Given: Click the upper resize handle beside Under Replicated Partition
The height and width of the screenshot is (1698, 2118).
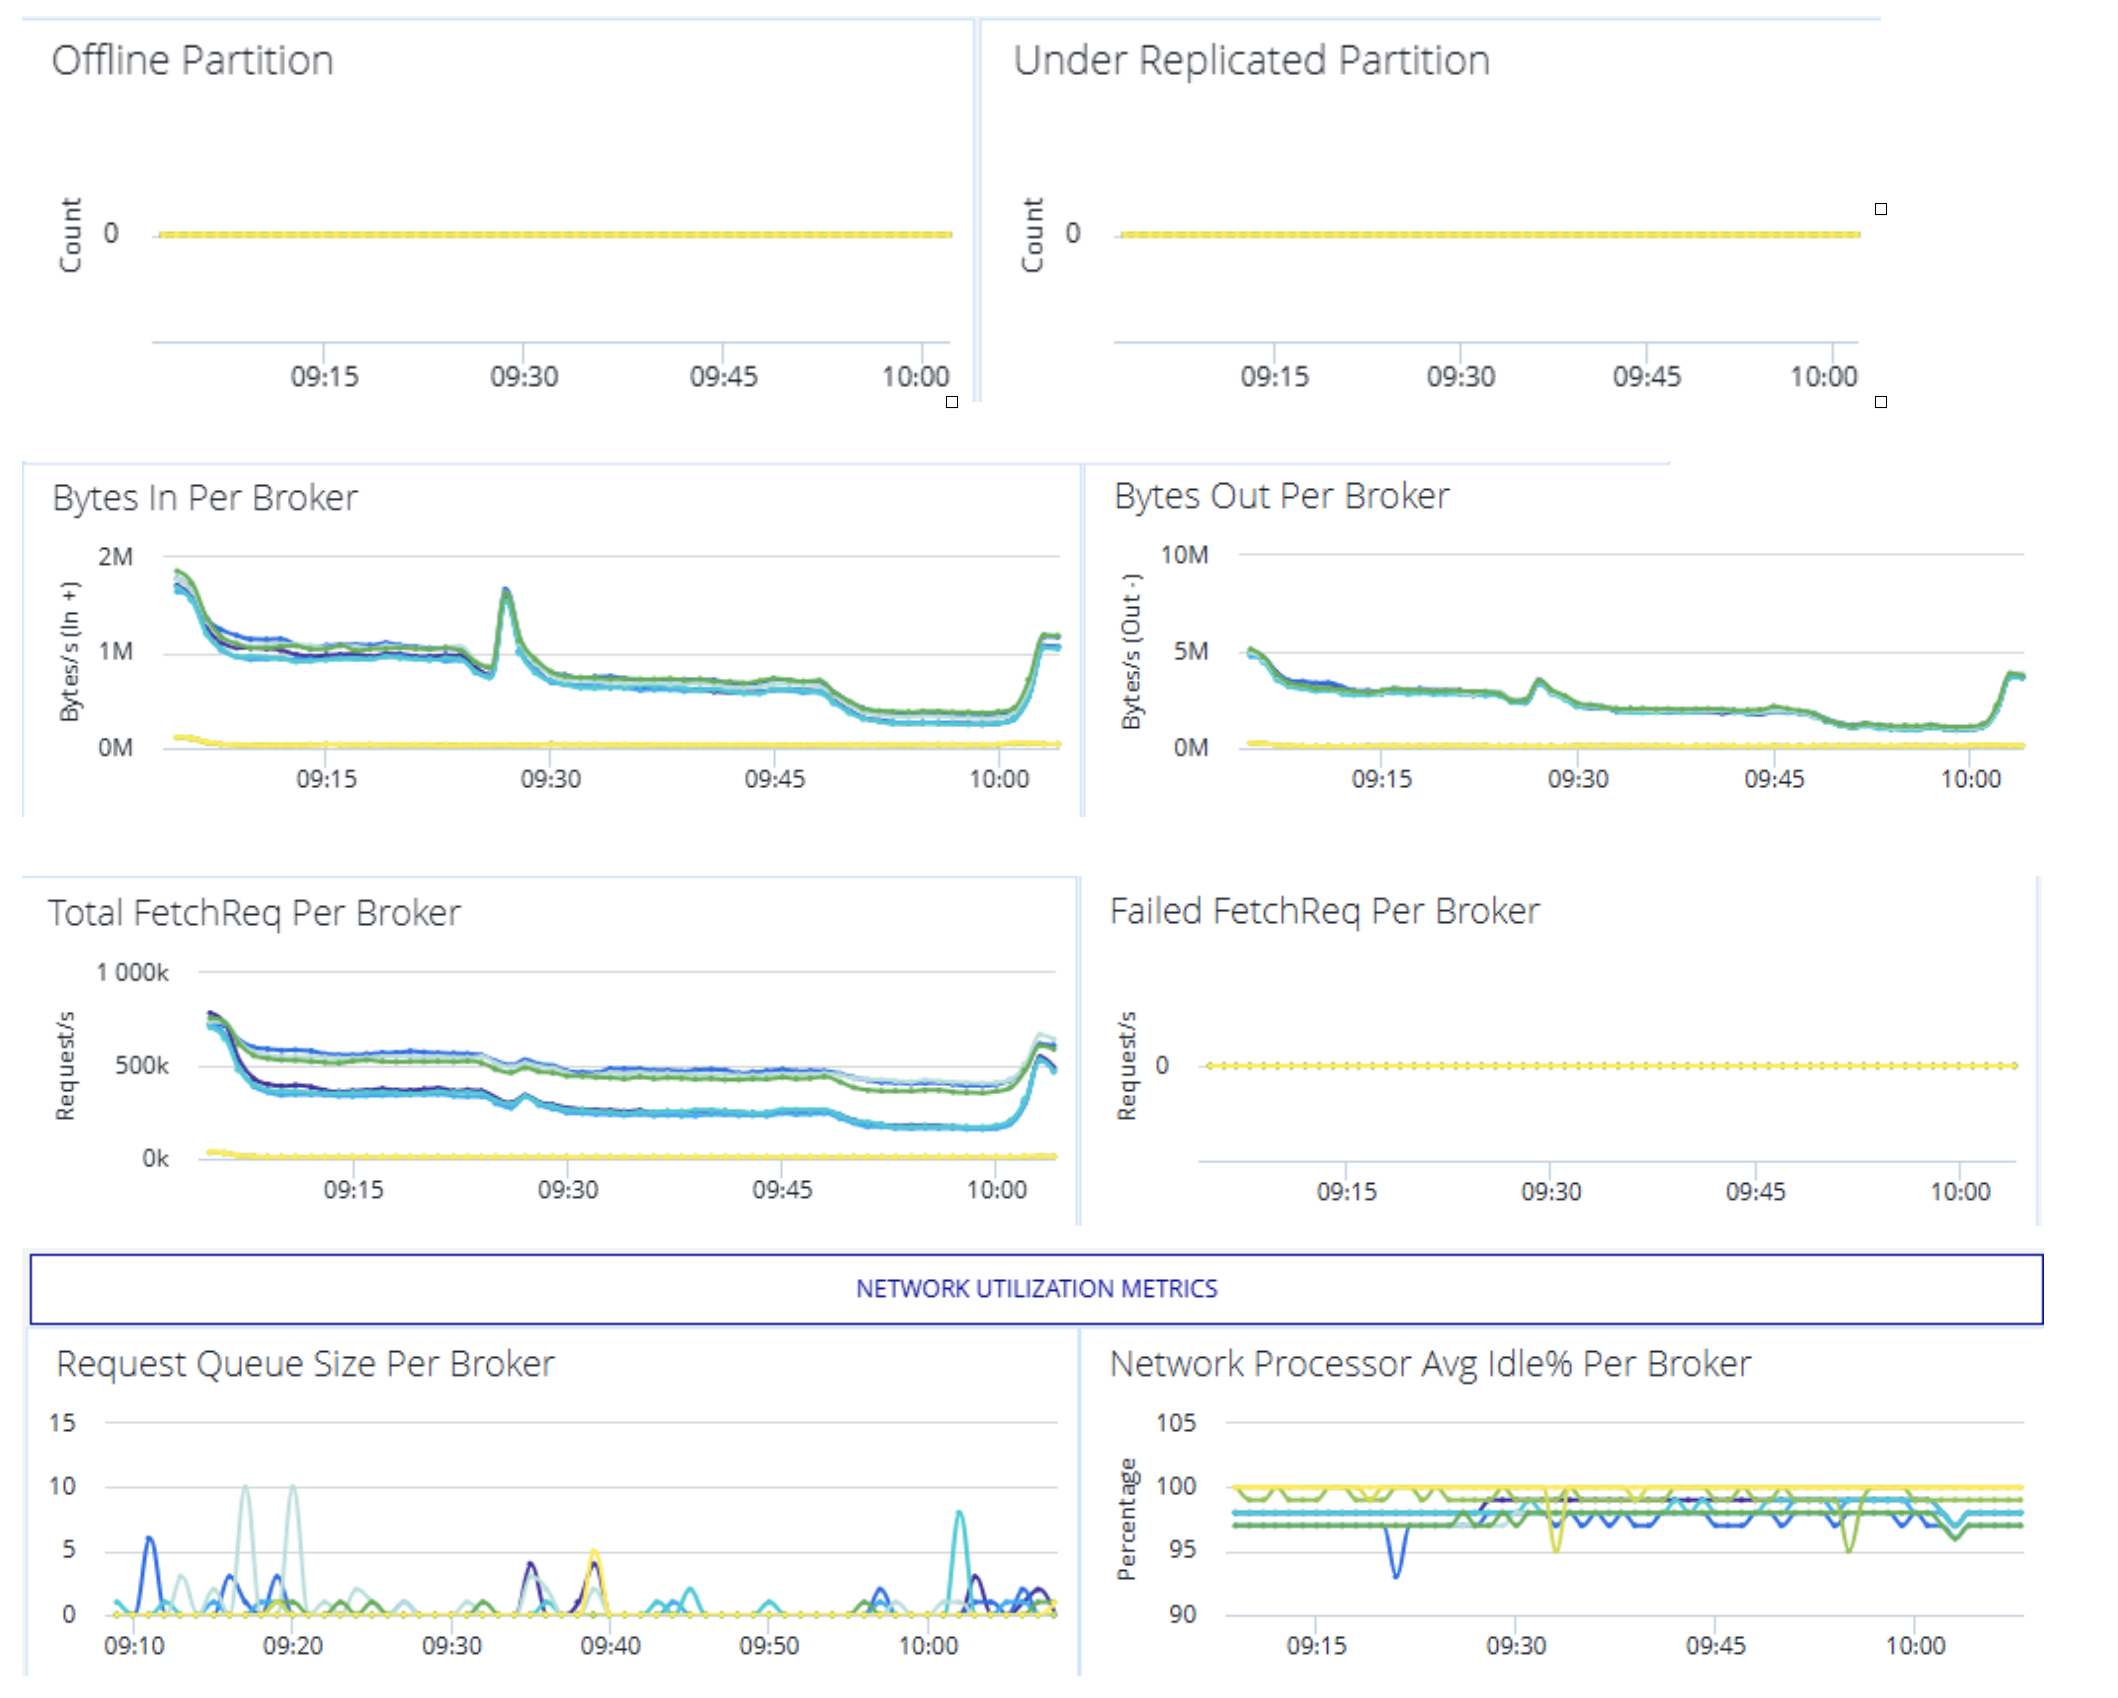Looking at the screenshot, I should point(1880,209).
